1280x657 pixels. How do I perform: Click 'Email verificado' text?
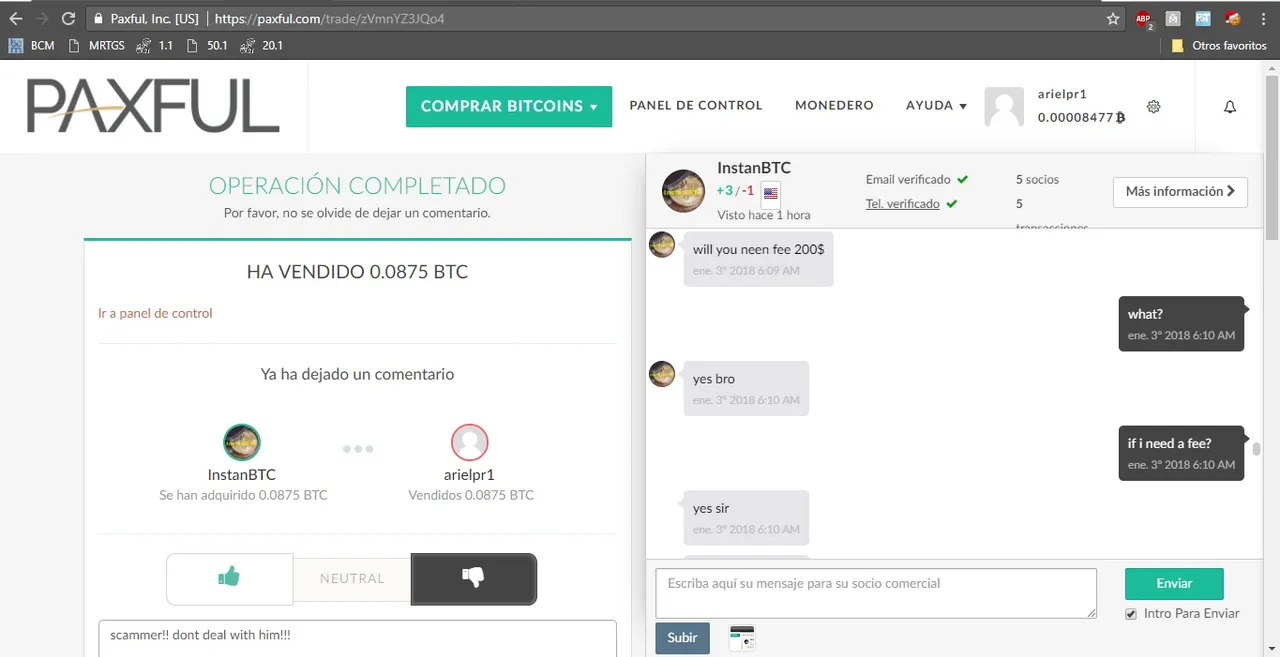(x=908, y=180)
